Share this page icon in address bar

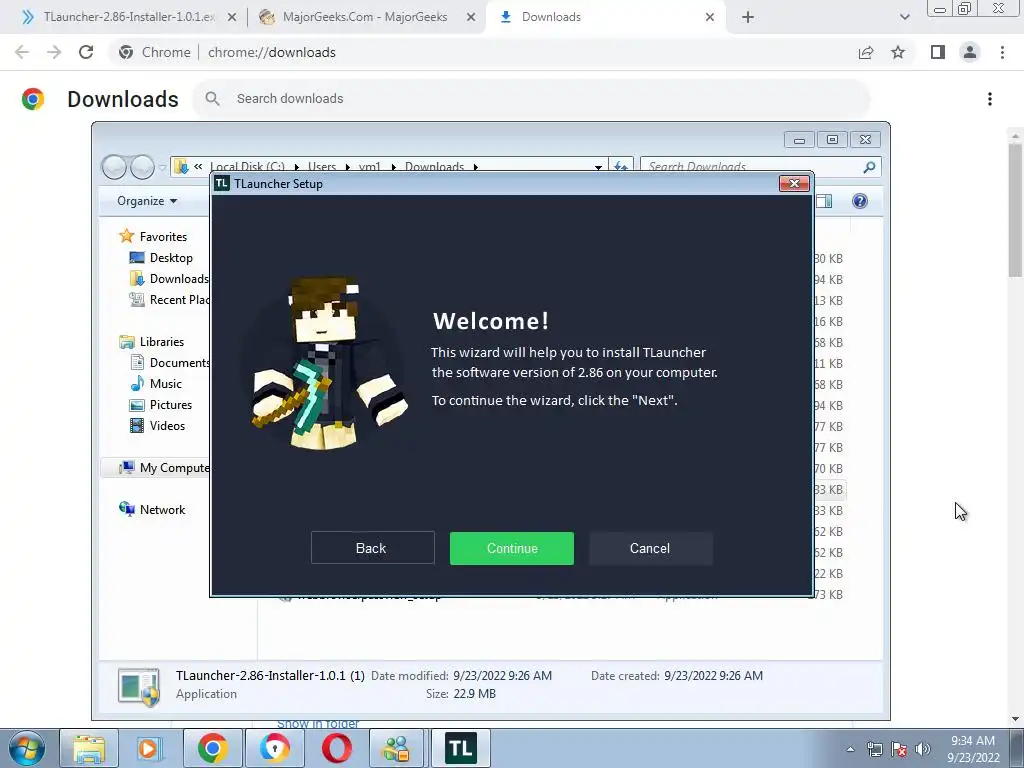pos(866,52)
